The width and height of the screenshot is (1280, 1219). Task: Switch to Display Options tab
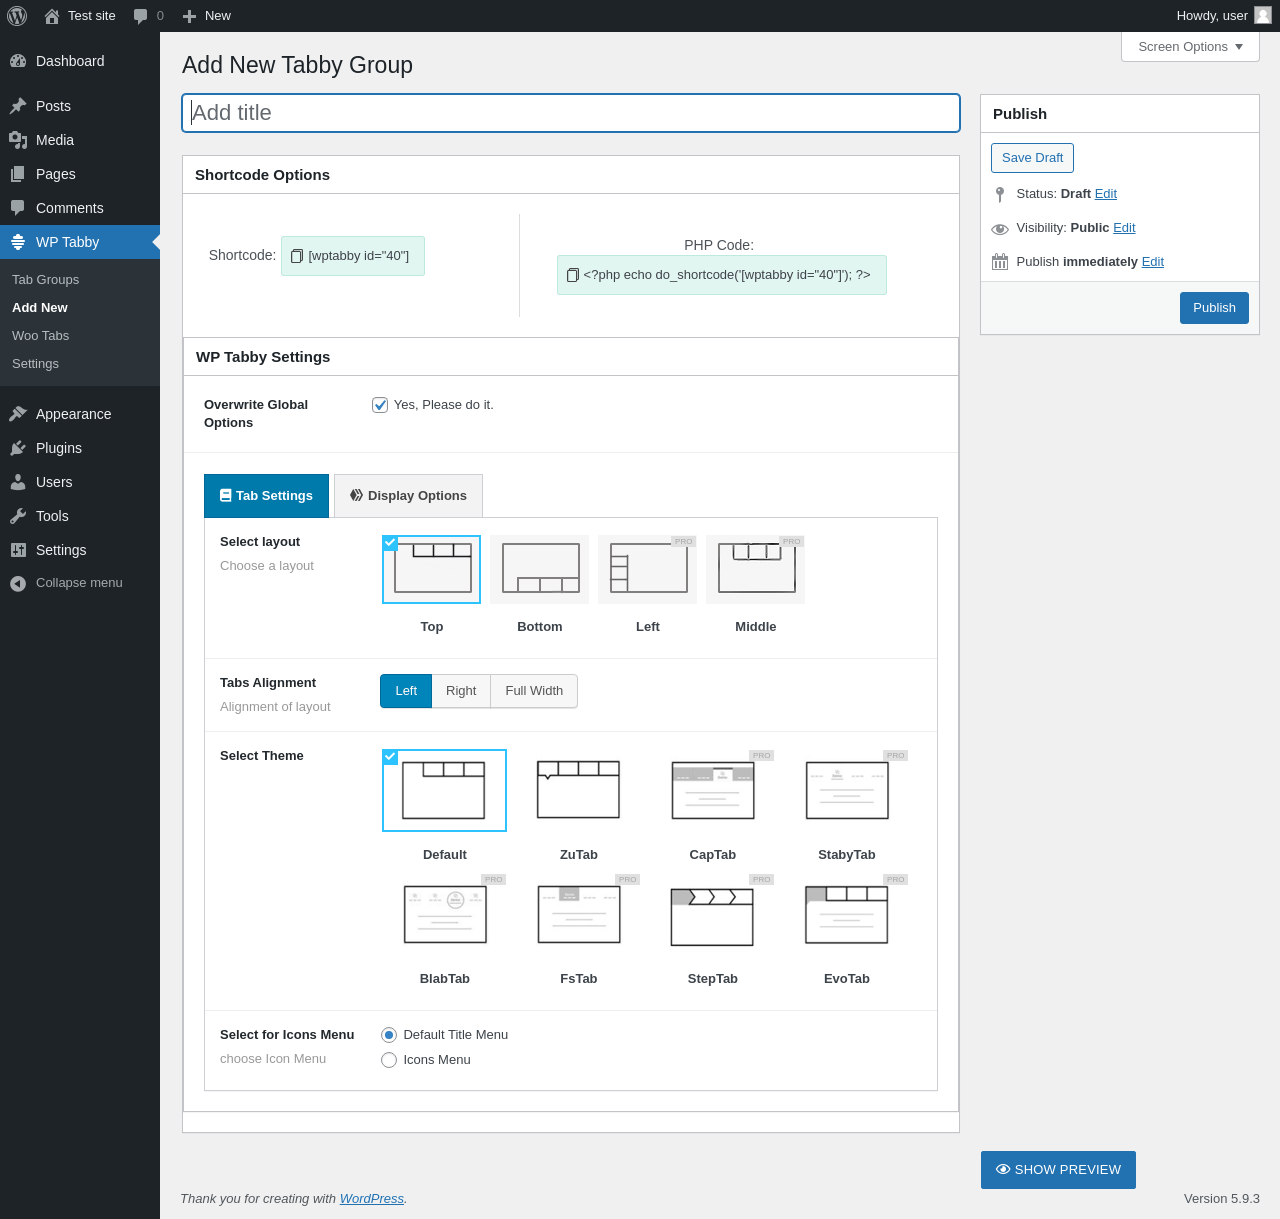[x=408, y=496]
